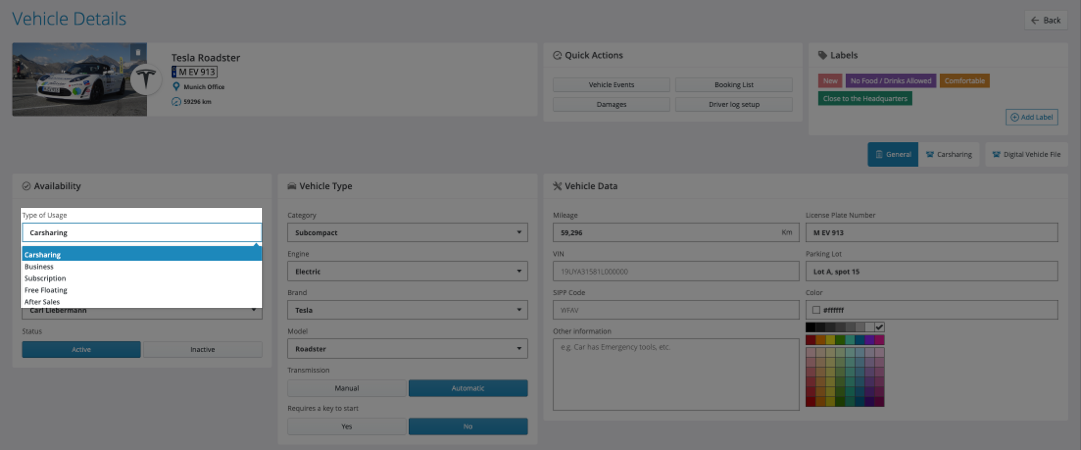Open Vehicle Events quick action
Viewport: 1081px width, 450px height.
tap(612, 85)
